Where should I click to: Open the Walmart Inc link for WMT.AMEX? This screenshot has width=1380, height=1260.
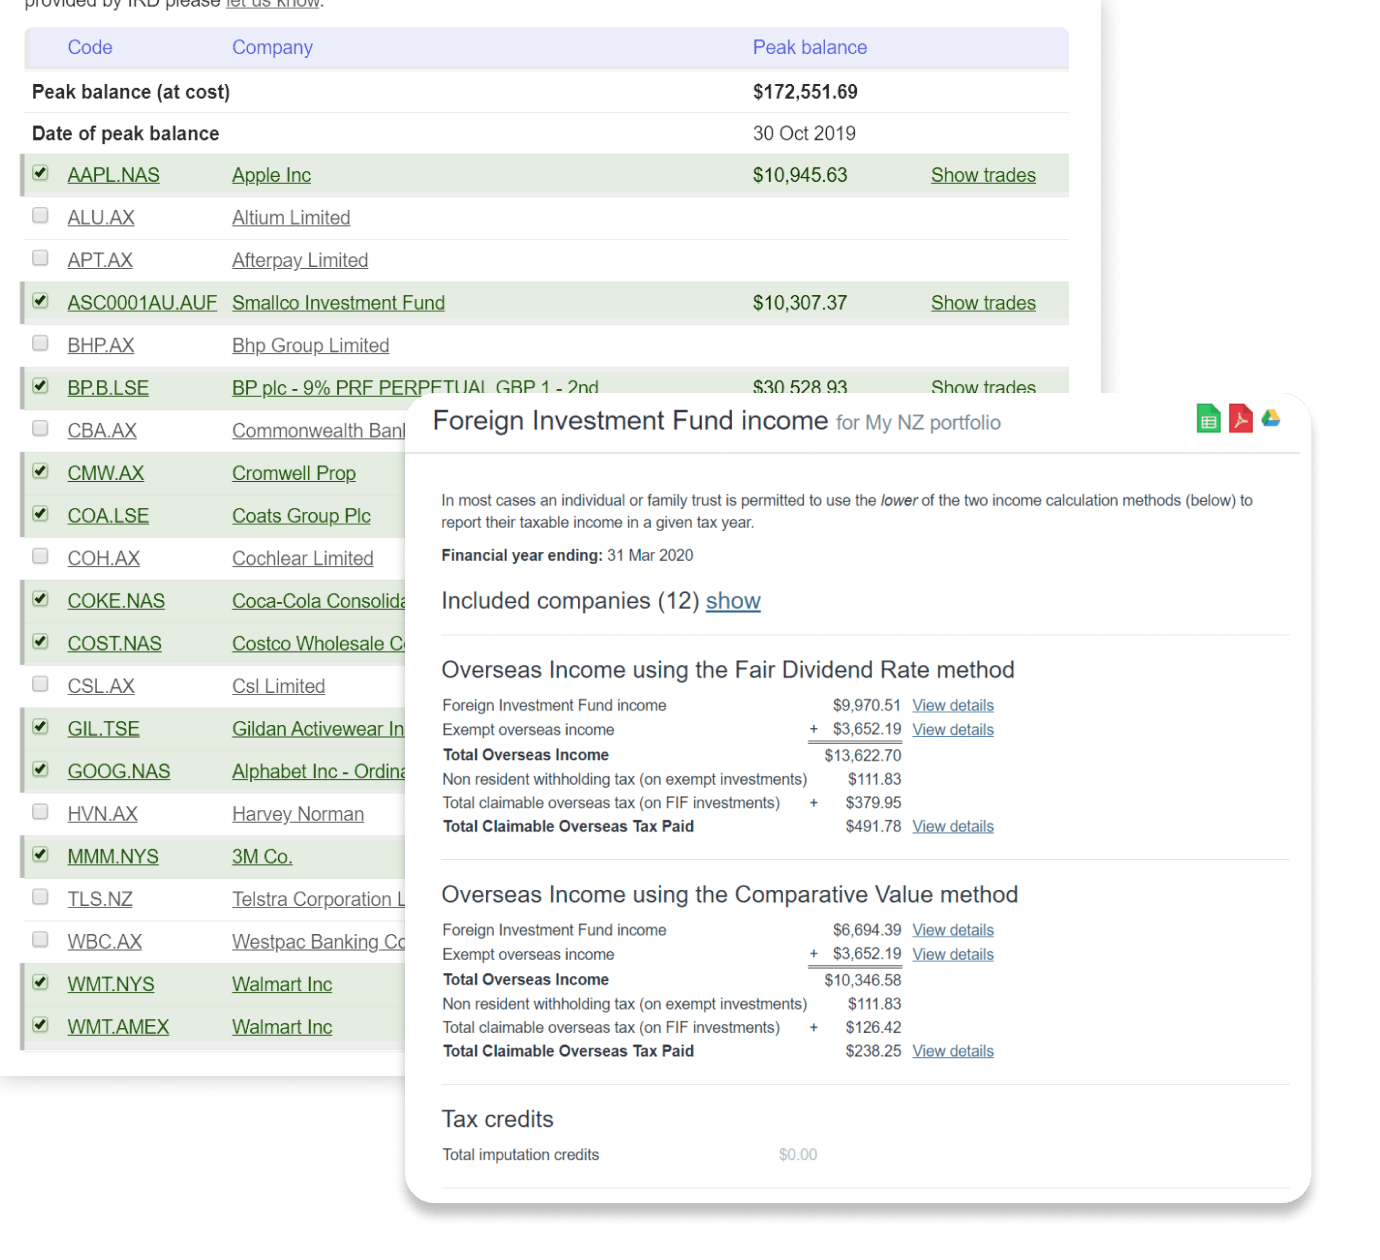click(x=282, y=1027)
